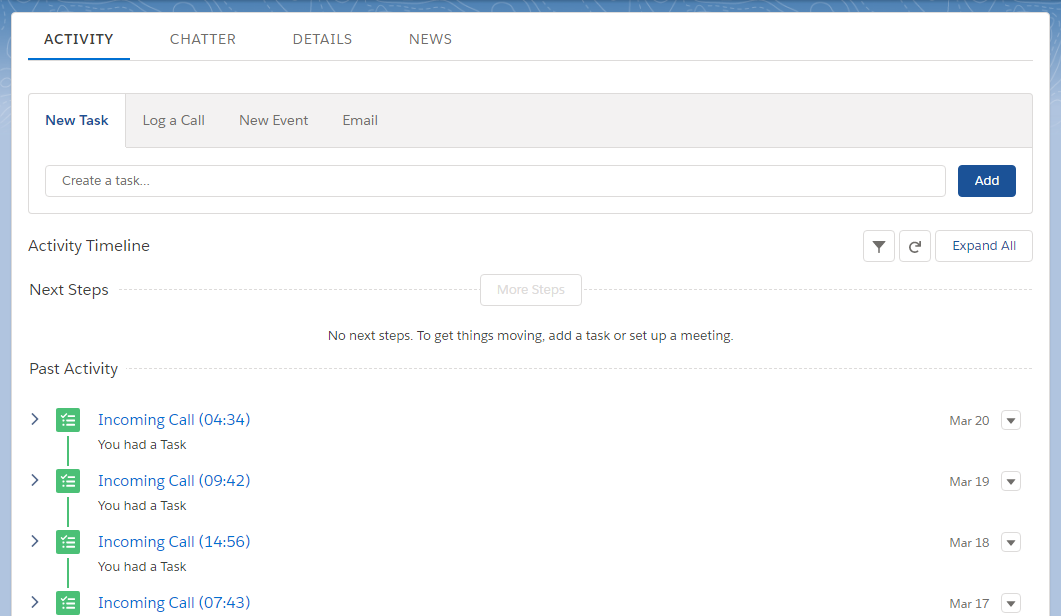Click 'You had a Task' under Incoming Call (09:42)
The height and width of the screenshot is (616, 1061).
(x=142, y=506)
